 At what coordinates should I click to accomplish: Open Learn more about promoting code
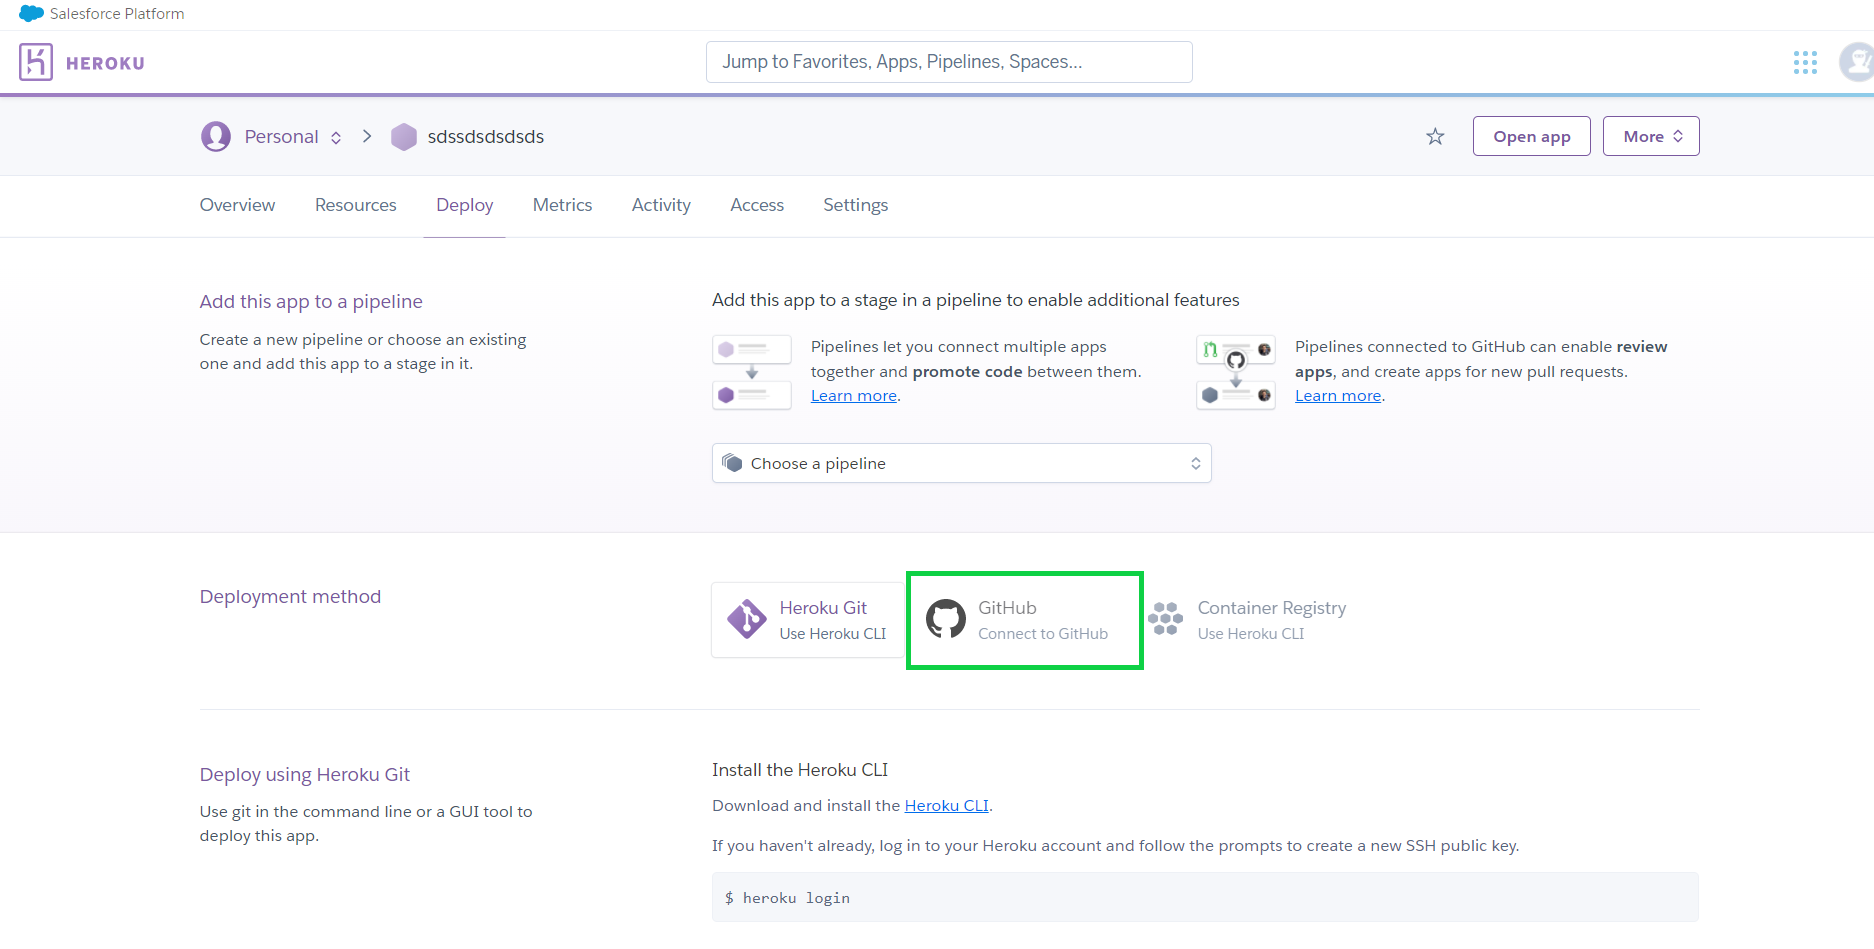(x=854, y=396)
